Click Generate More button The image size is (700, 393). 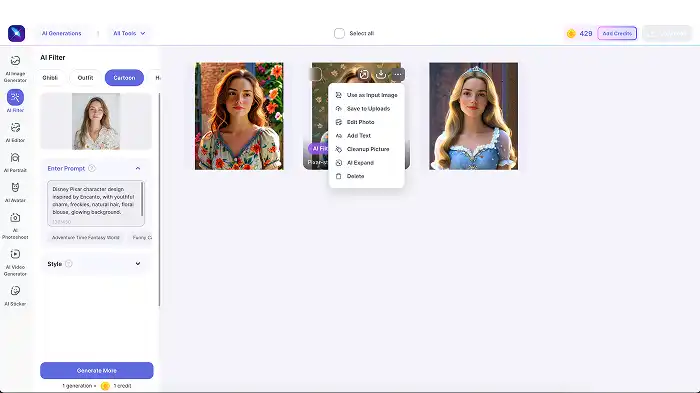(97, 370)
